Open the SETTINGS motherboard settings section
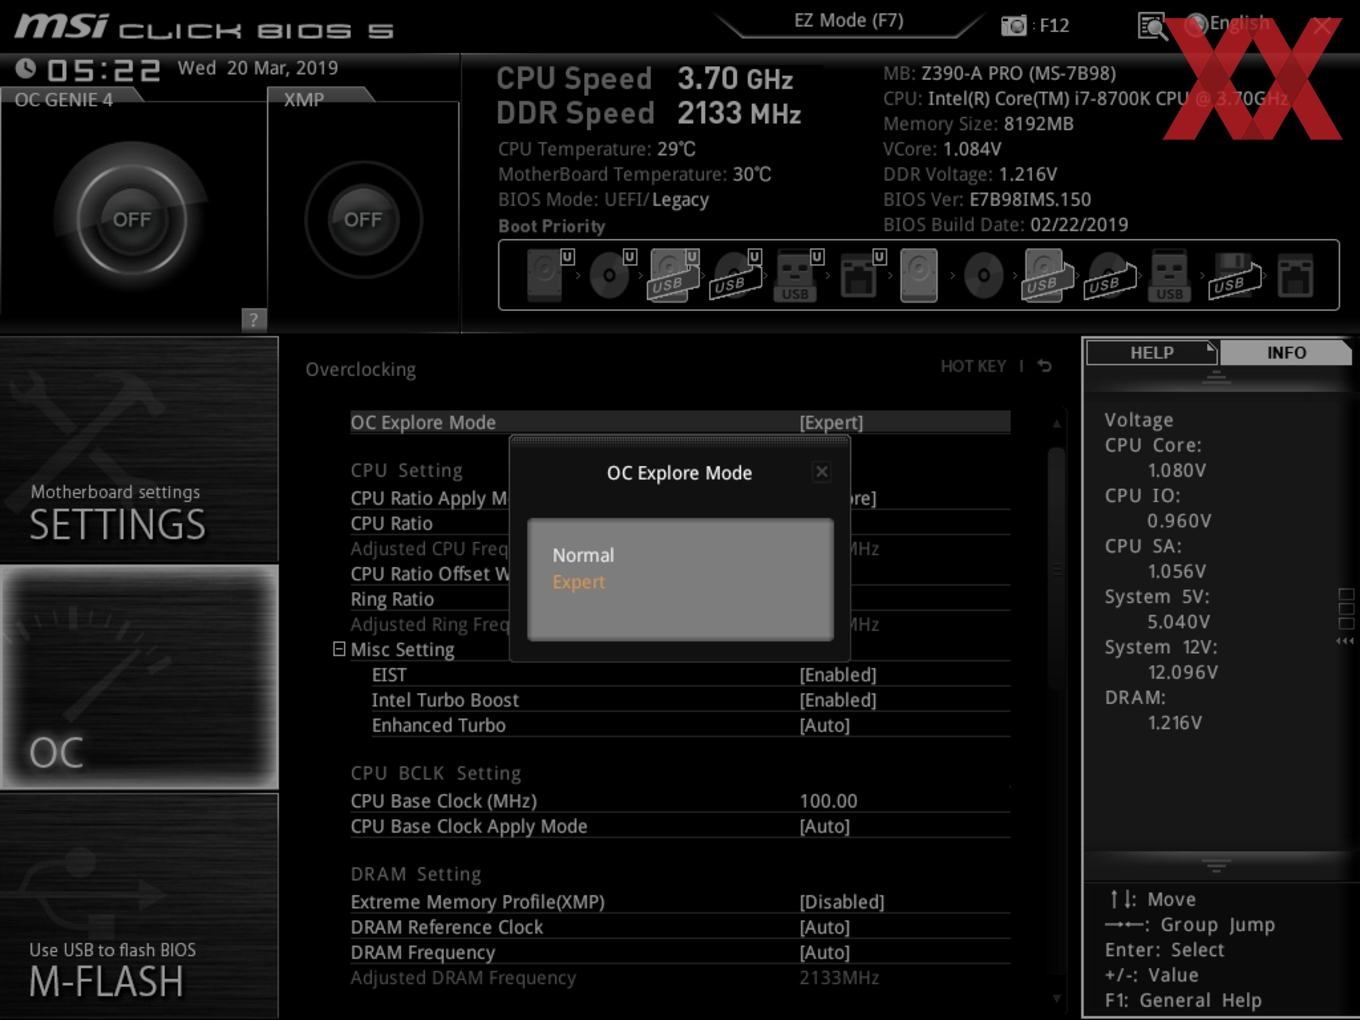The width and height of the screenshot is (1360, 1020). pyautogui.click(x=139, y=450)
